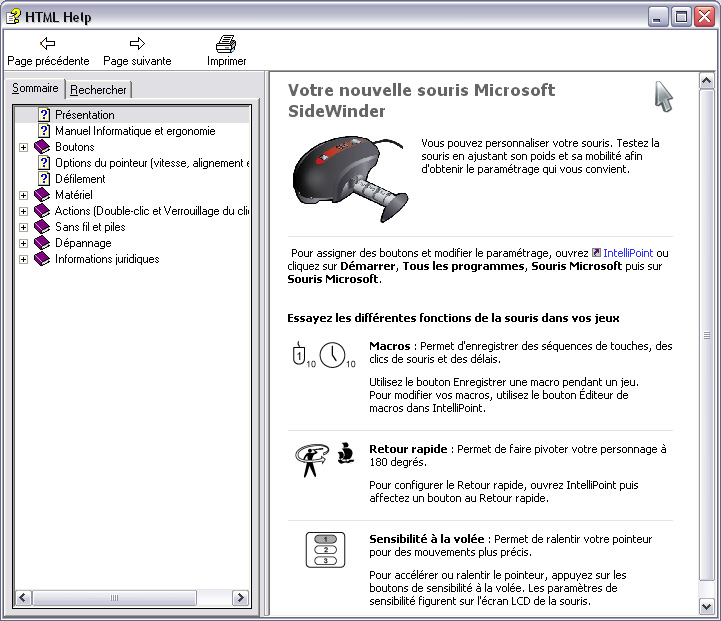The image size is (721, 621).
Task: Click the purple book icon next to Dépannage
Action: (42, 243)
